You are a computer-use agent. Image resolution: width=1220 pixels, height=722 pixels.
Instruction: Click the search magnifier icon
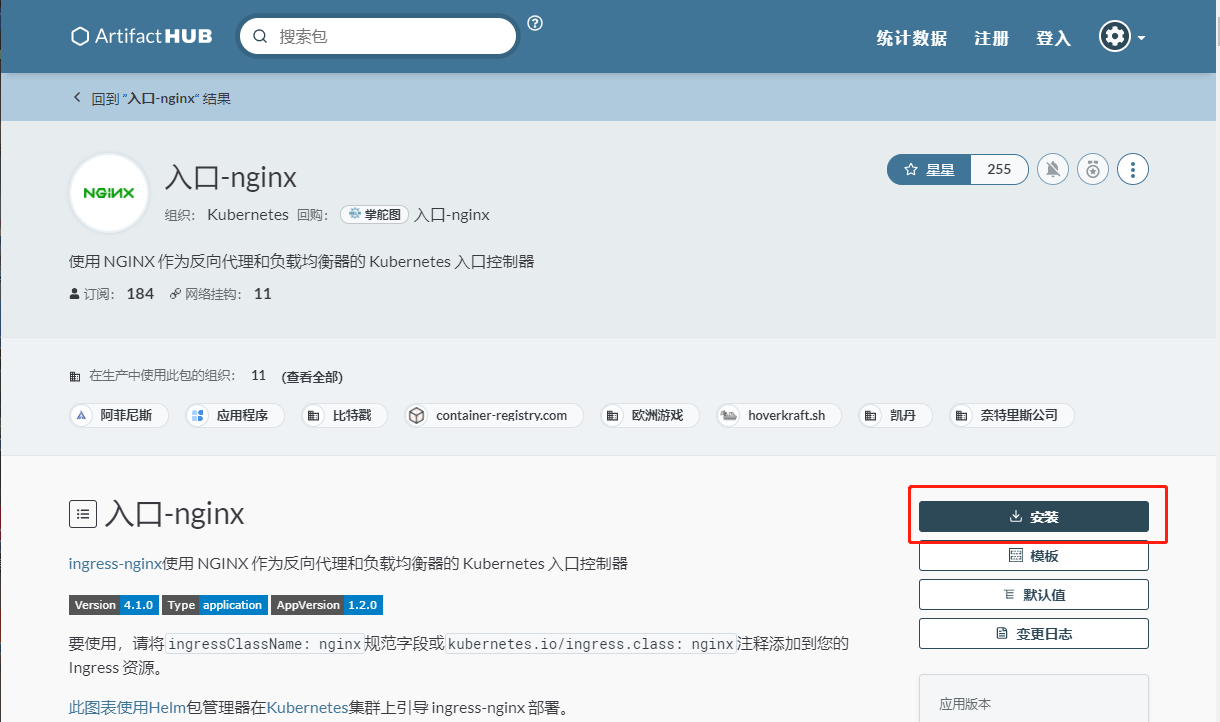coord(260,37)
